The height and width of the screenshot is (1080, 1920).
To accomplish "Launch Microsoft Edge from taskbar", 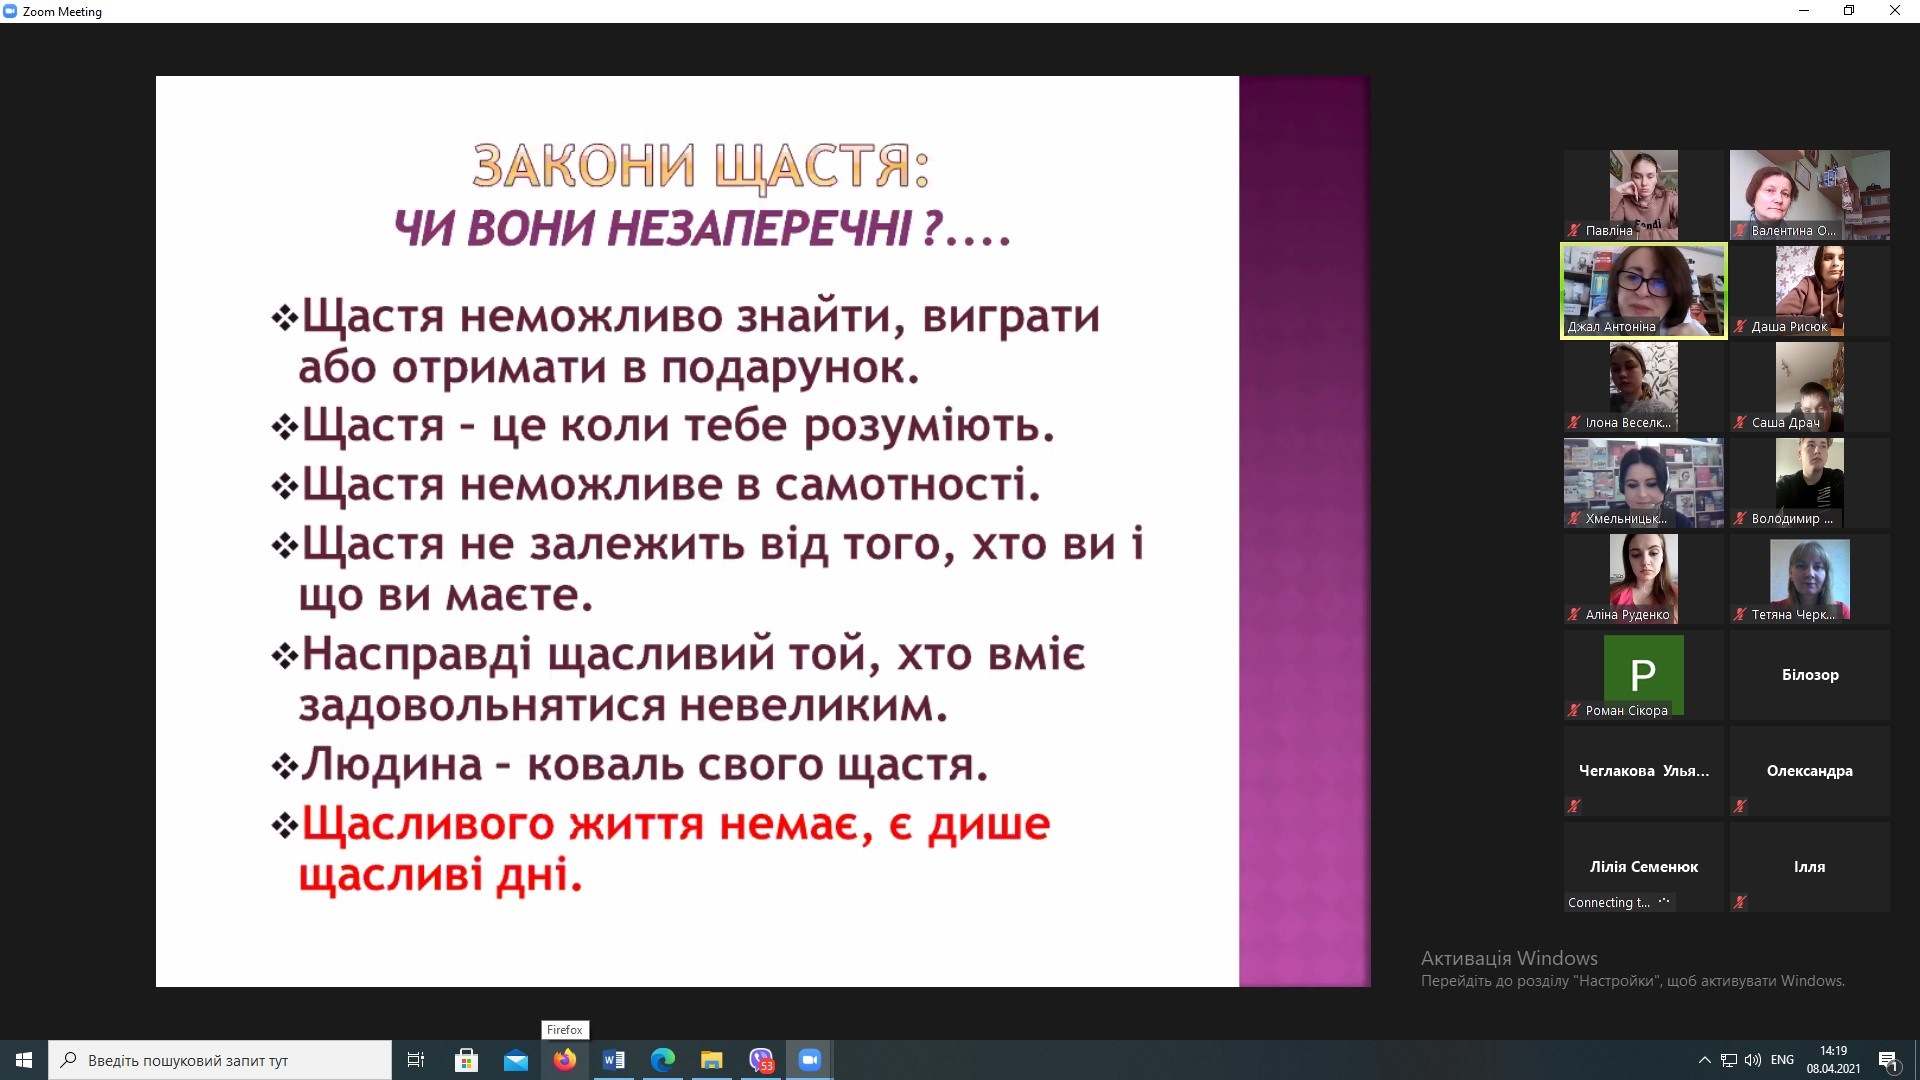I will (663, 1060).
